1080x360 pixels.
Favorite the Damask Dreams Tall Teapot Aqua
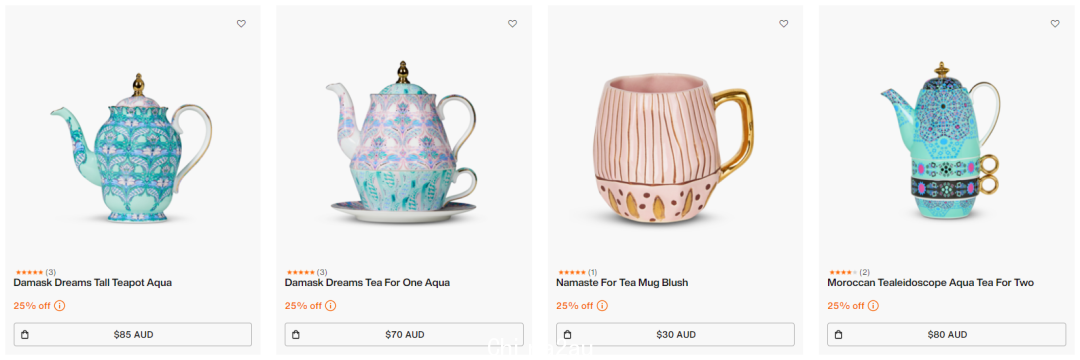click(241, 23)
